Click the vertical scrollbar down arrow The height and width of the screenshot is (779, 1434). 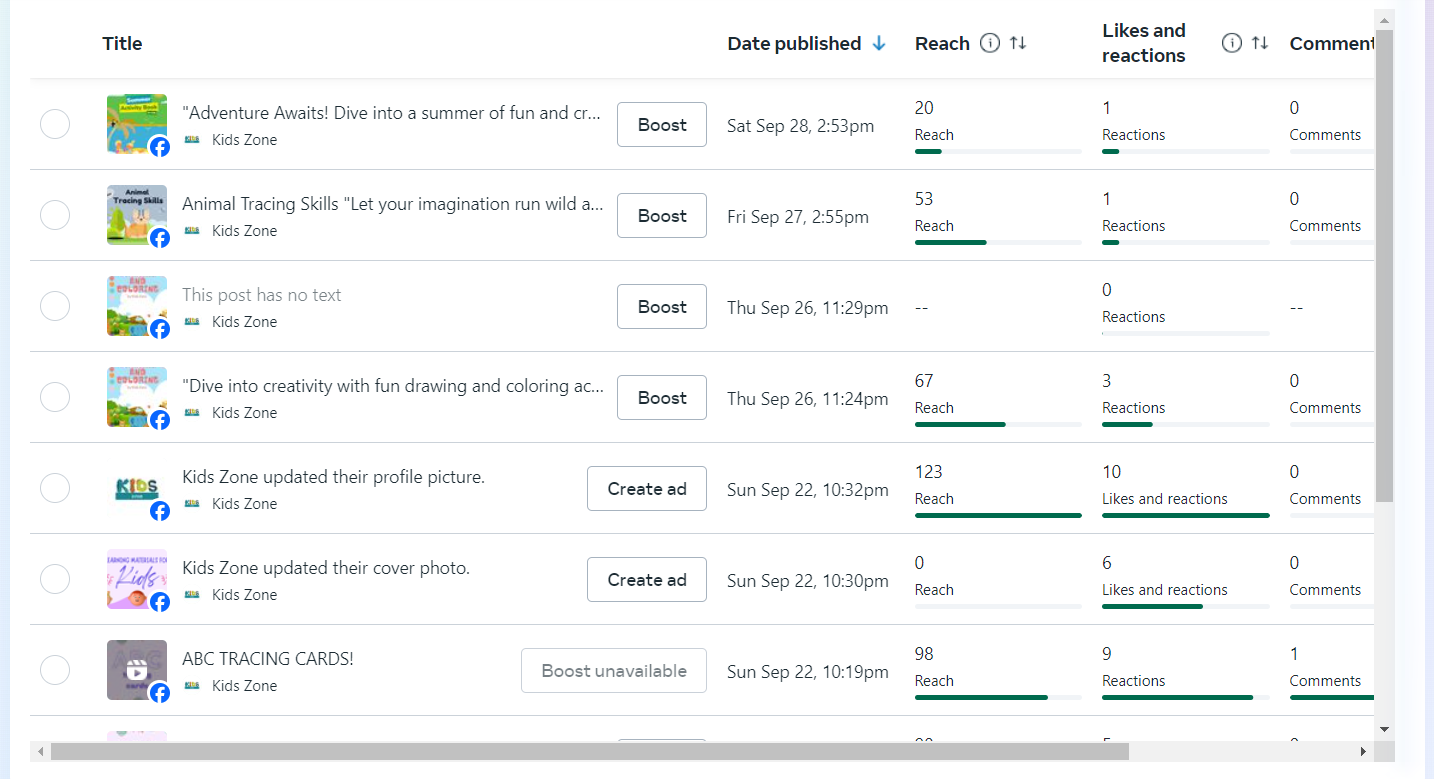click(1384, 729)
